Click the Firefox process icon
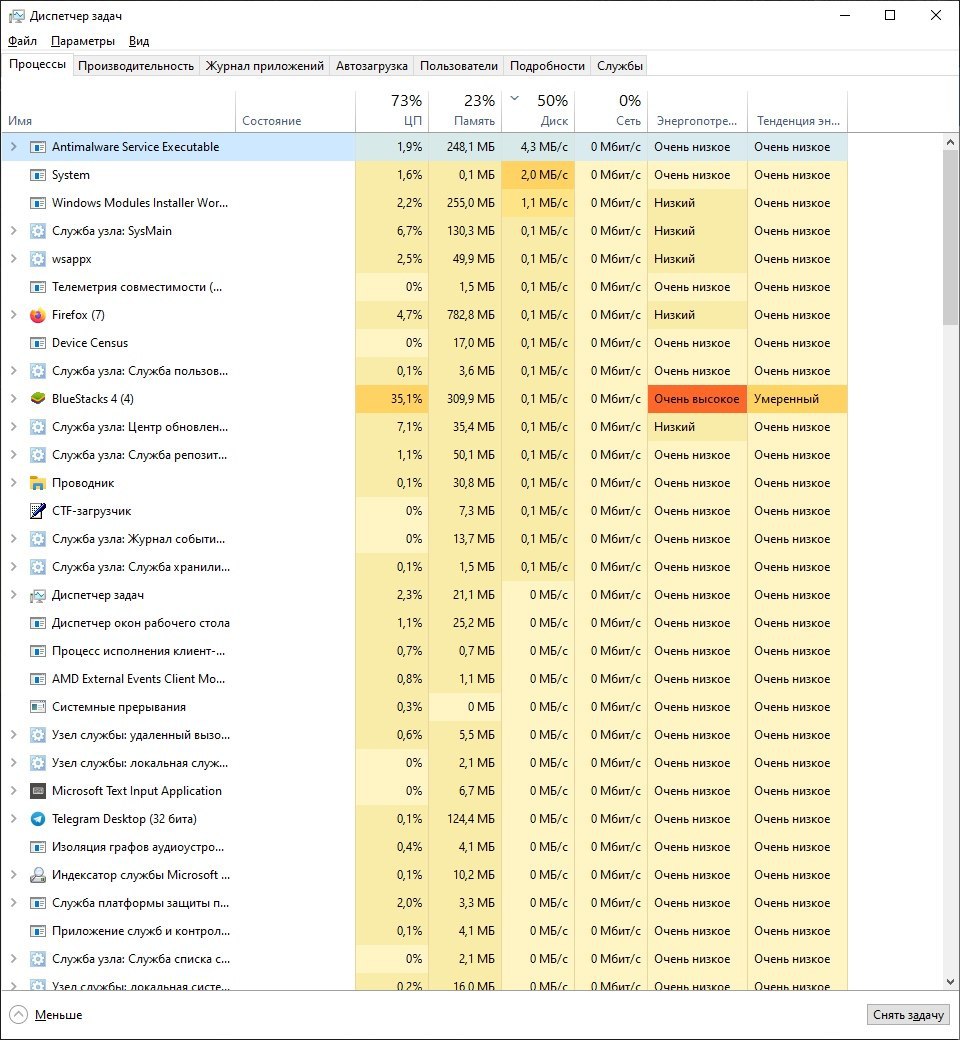 tap(38, 315)
